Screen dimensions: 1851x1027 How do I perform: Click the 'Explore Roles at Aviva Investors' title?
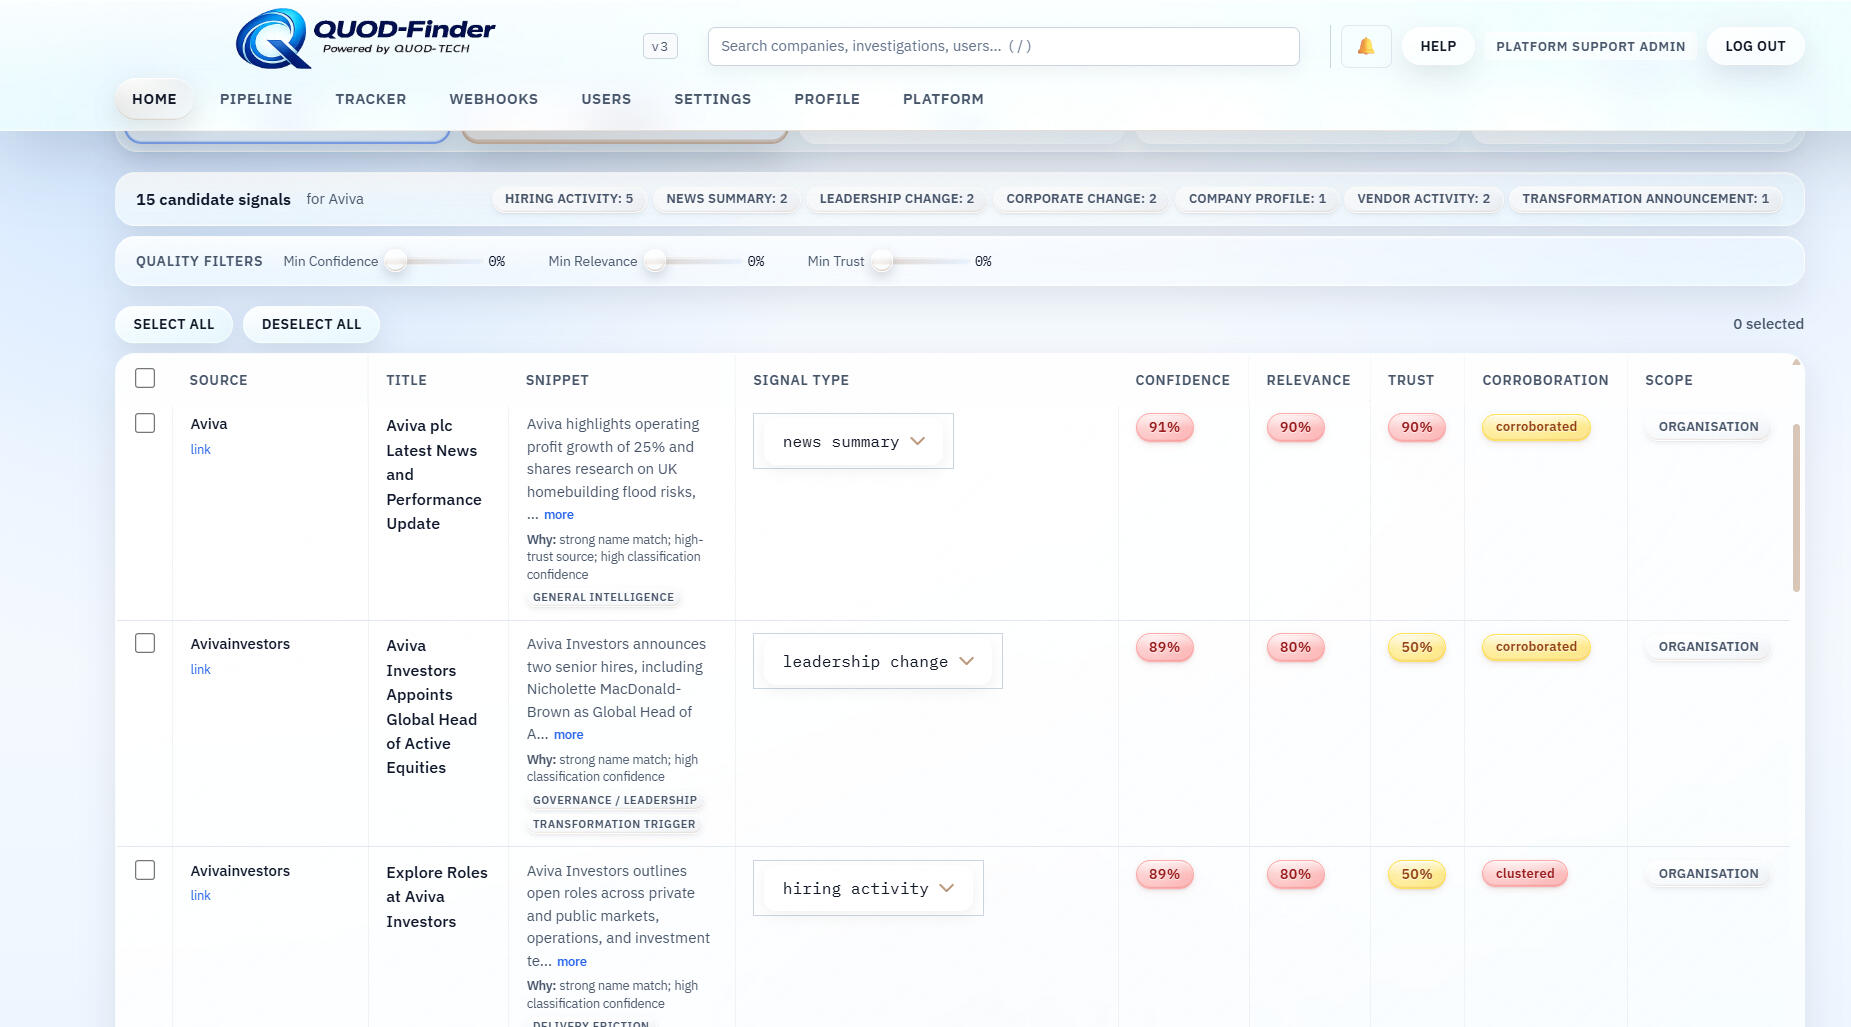437,897
